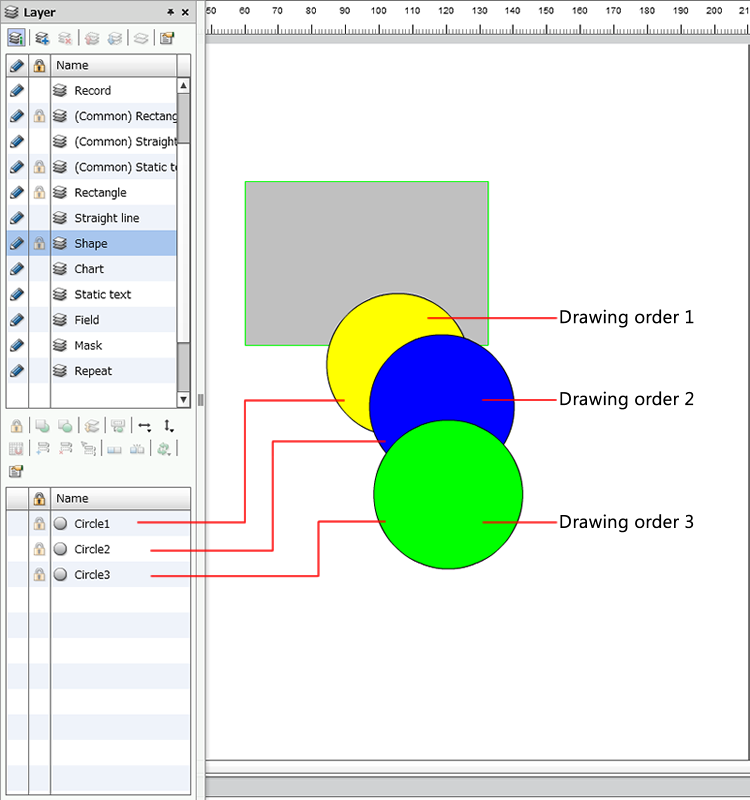The image size is (750, 800).
Task: Toggle edit pencil for Chart layer
Action: (17, 269)
